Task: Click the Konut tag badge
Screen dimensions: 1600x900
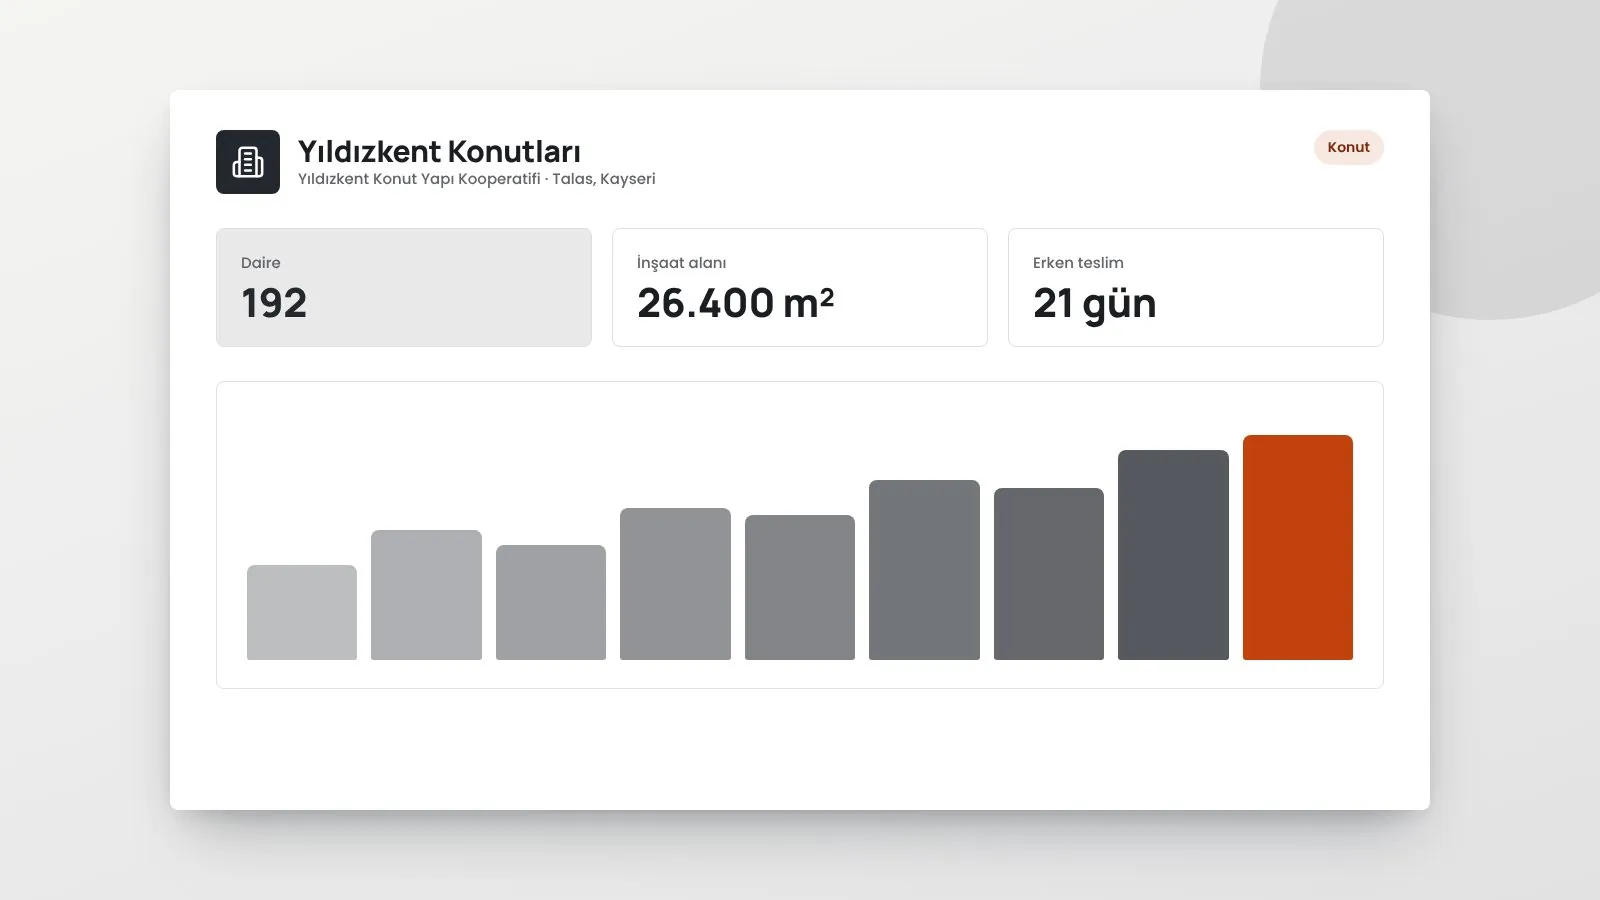Action: (x=1348, y=147)
